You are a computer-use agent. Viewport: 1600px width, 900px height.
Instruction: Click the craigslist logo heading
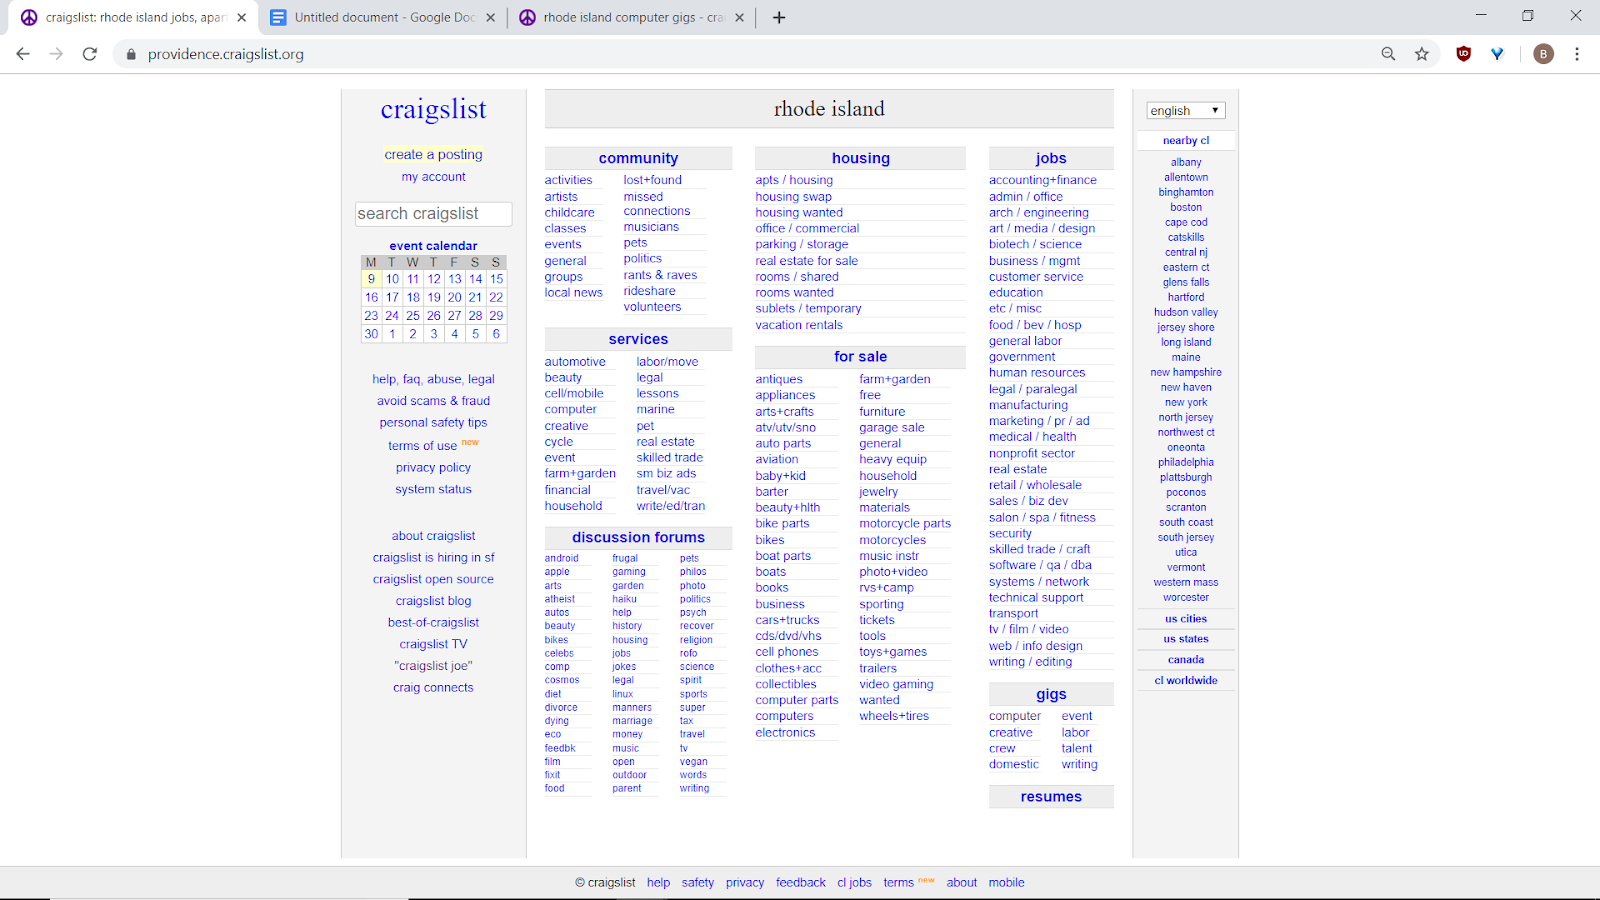tap(434, 109)
